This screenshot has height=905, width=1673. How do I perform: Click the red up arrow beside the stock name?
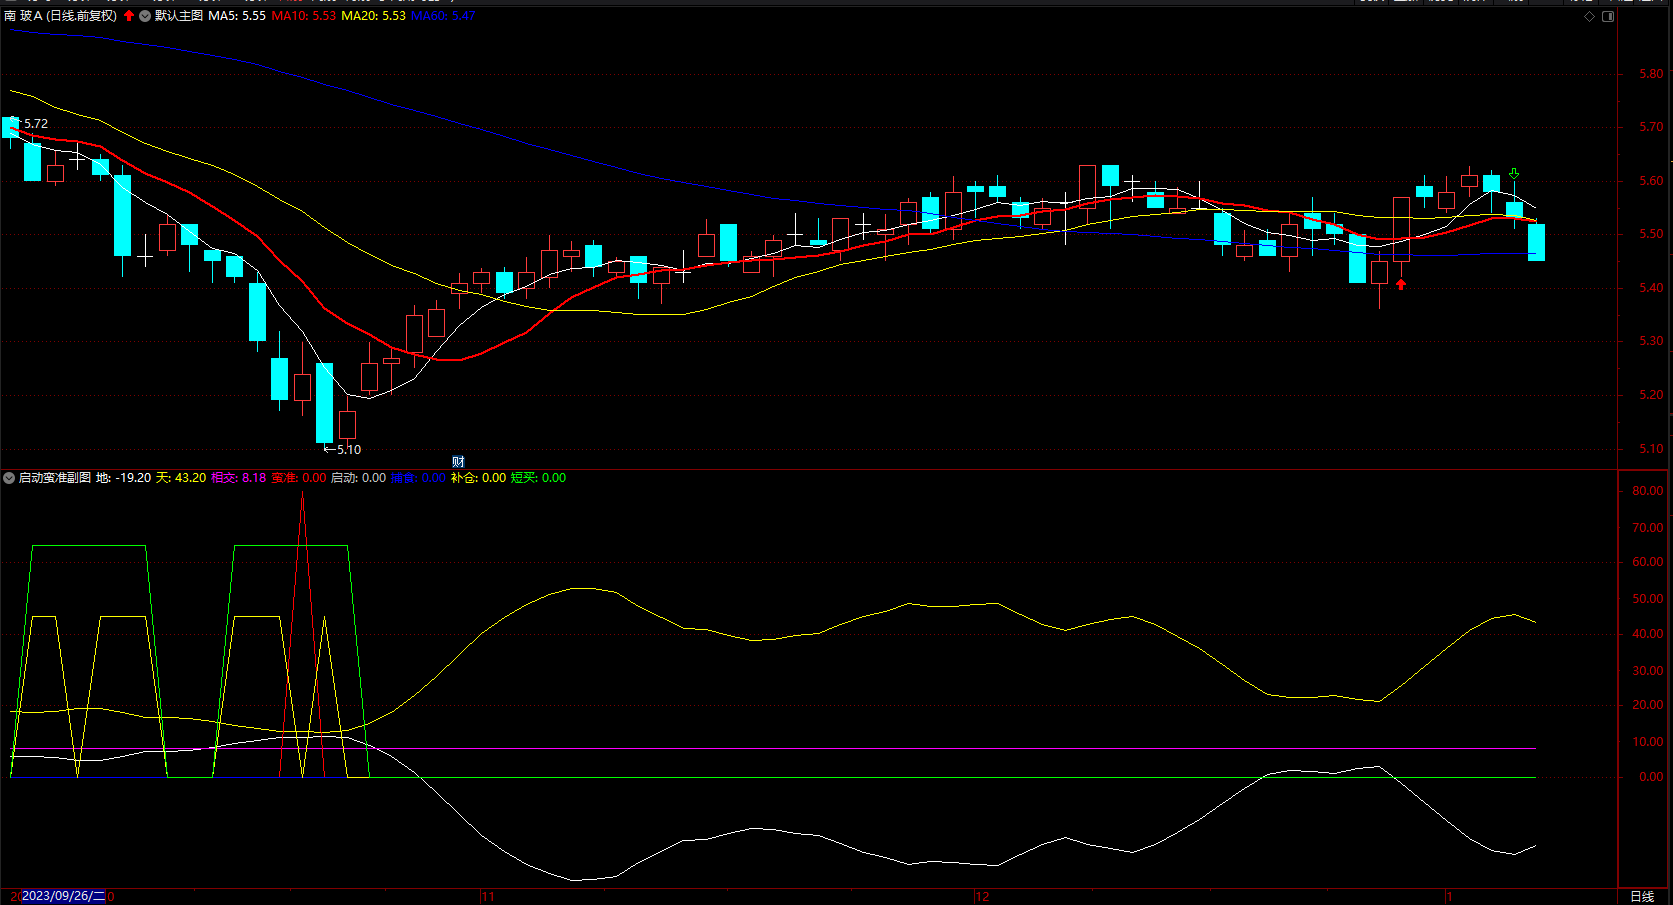[x=129, y=16]
